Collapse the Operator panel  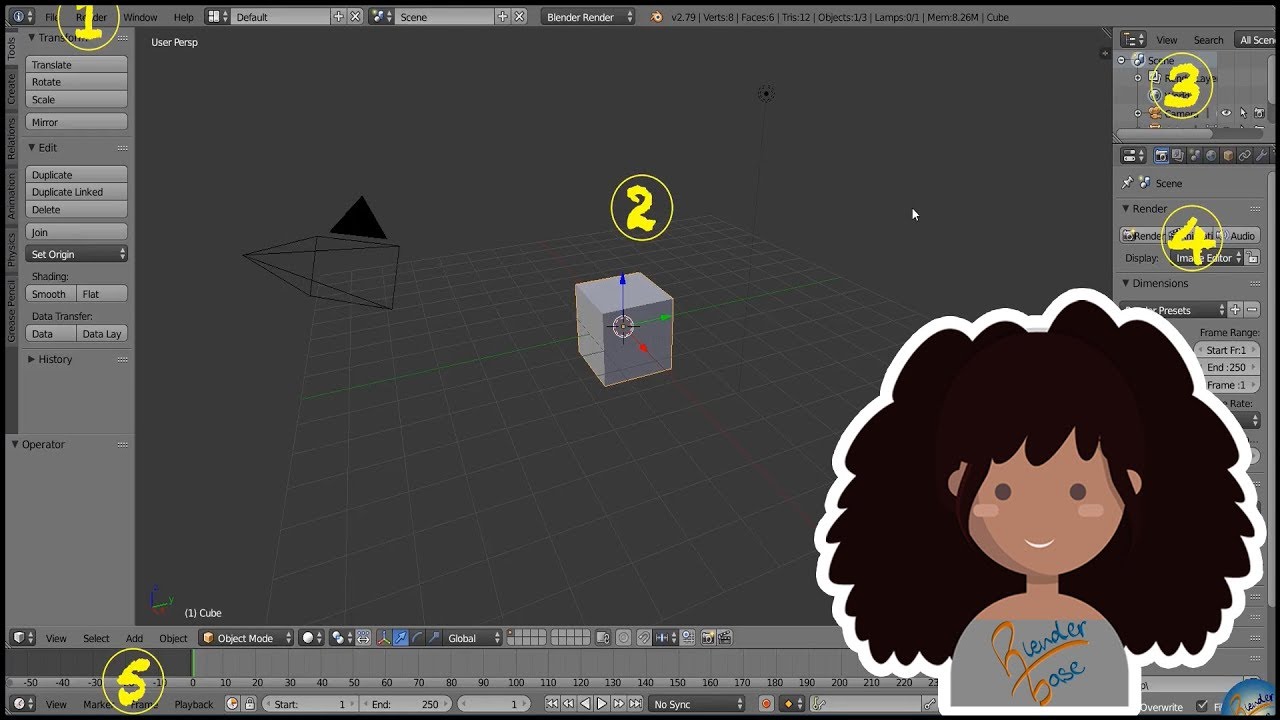pos(15,444)
